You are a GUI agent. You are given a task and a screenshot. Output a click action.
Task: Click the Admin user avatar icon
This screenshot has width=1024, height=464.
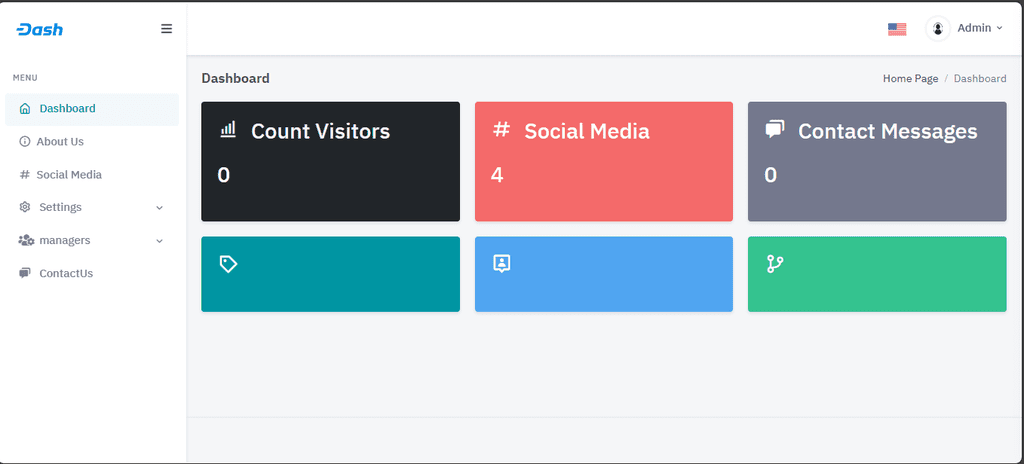(x=938, y=28)
